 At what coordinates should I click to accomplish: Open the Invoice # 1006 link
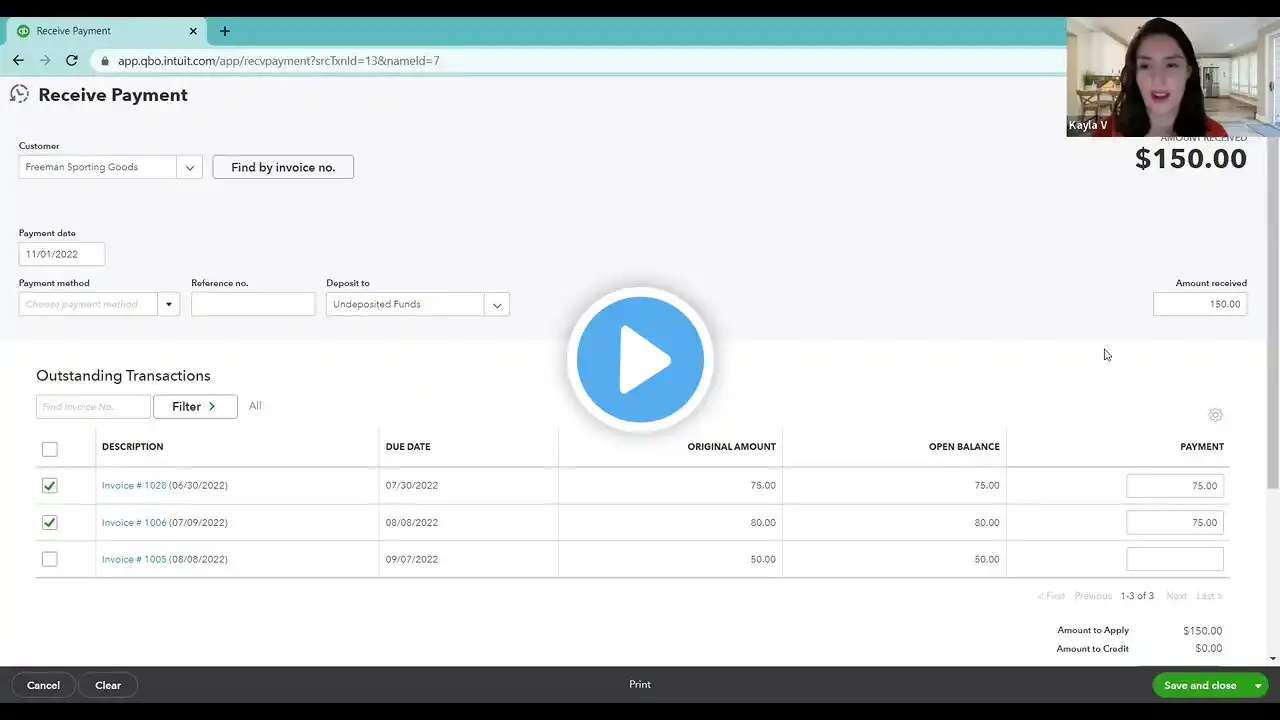point(134,522)
